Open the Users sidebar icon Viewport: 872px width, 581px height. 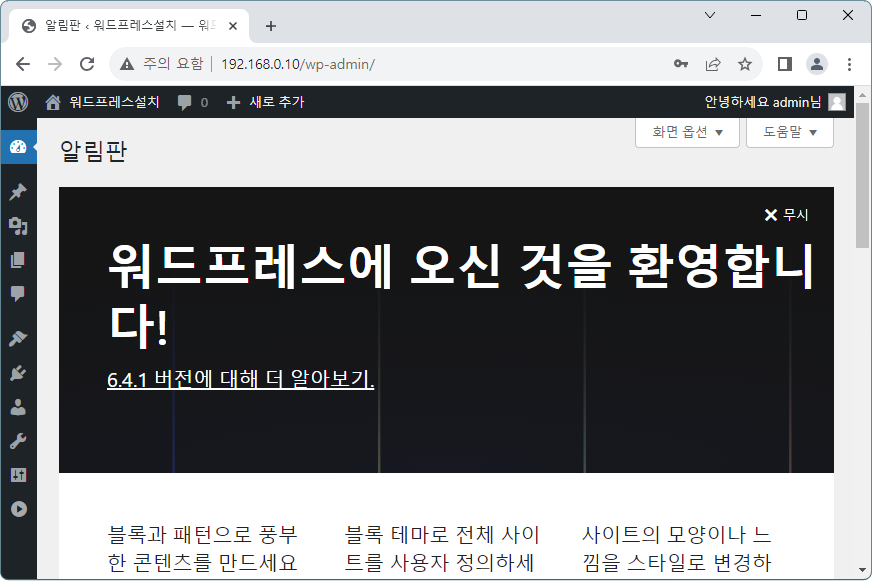coord(18,407)
